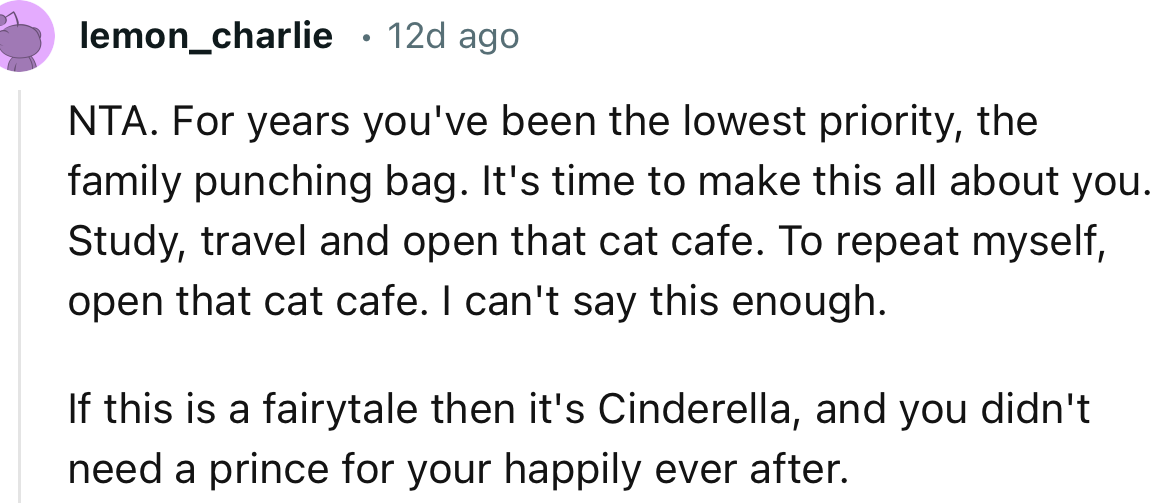Screen dimensions: 1155x503
Task: Click the "12d ago" timestamp
Action: (453, 37)
